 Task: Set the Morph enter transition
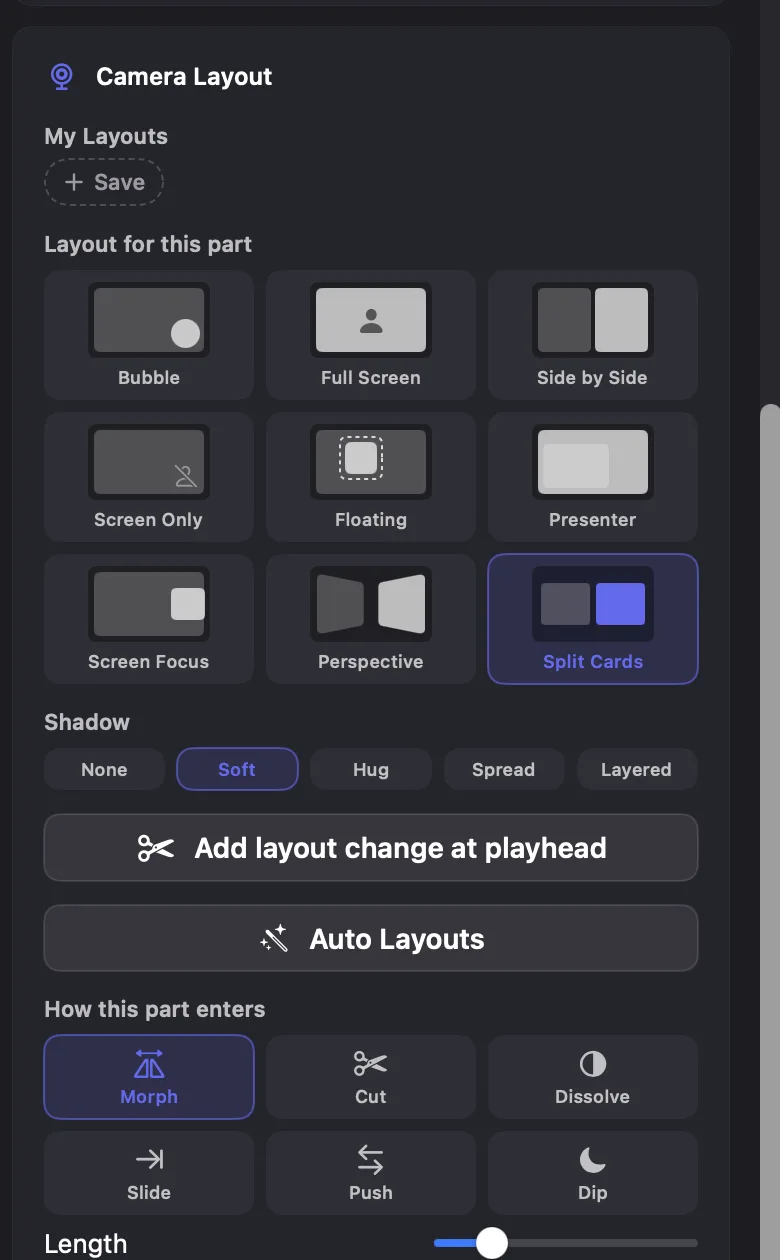[149, 1076]
